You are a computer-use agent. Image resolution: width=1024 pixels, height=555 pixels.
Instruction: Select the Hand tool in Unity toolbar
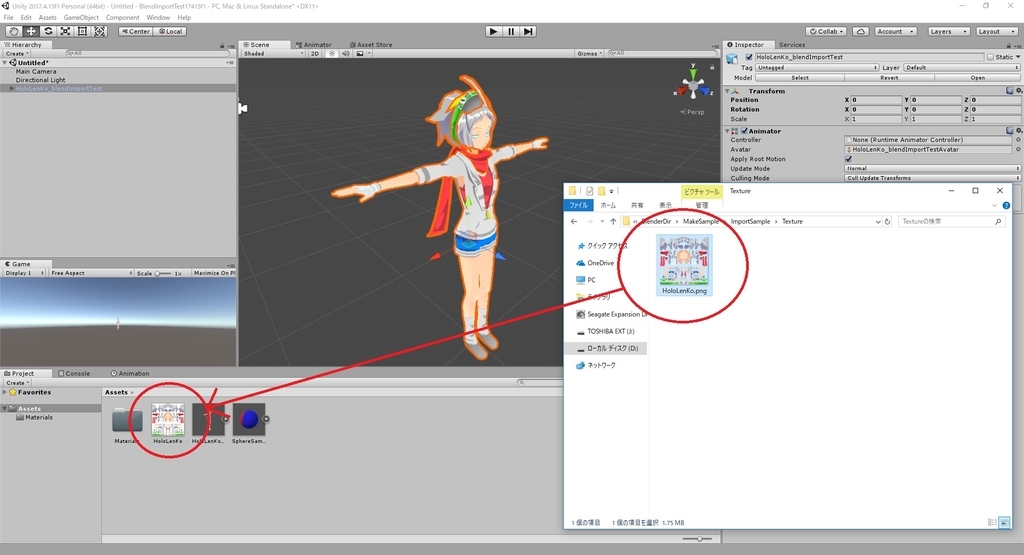tap(13, 31)
